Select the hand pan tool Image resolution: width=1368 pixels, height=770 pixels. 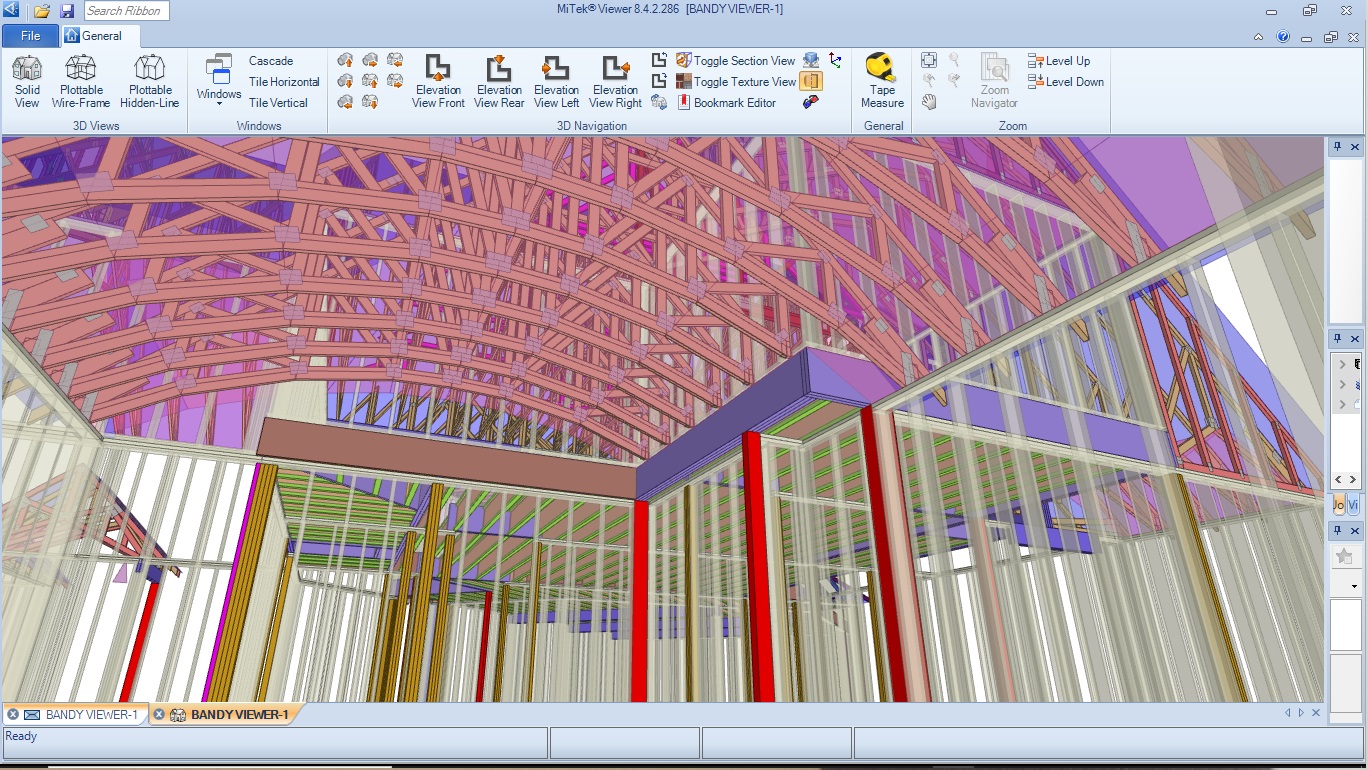[929, 102]
